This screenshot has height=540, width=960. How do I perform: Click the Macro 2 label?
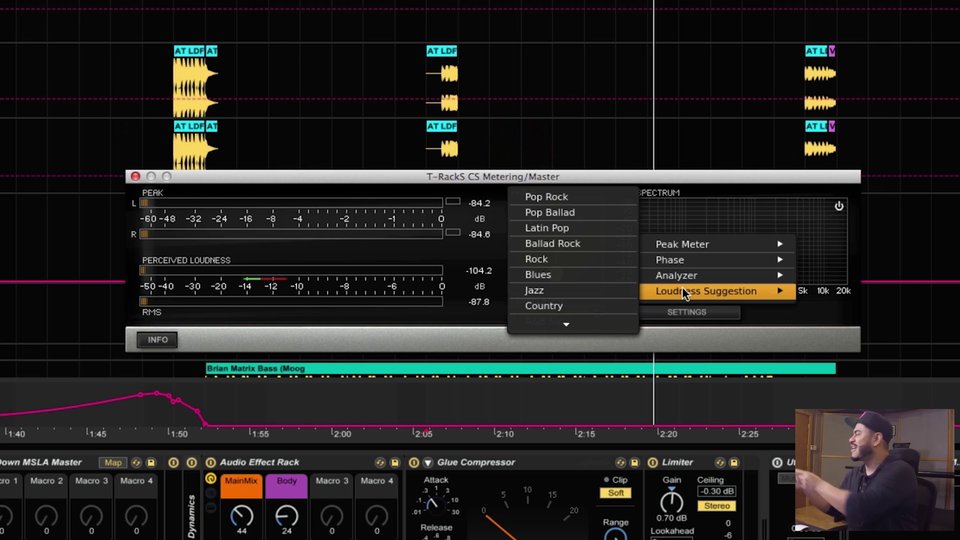(47, 481)
